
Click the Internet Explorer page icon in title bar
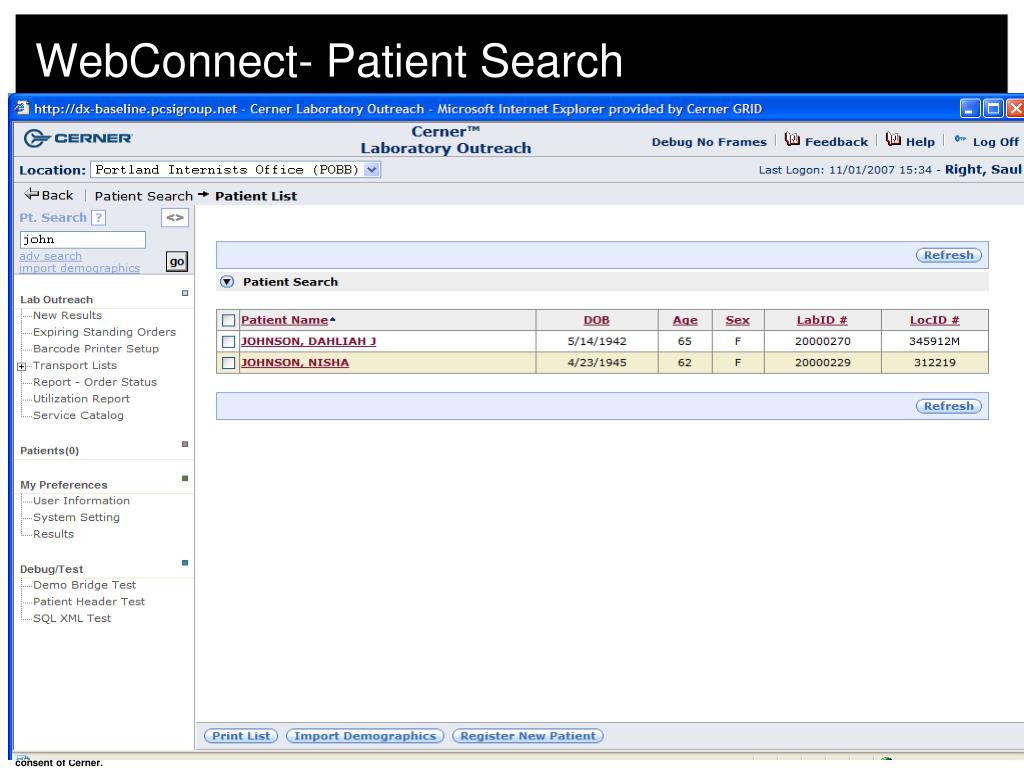pyautogui.click(x=22, y=108)
